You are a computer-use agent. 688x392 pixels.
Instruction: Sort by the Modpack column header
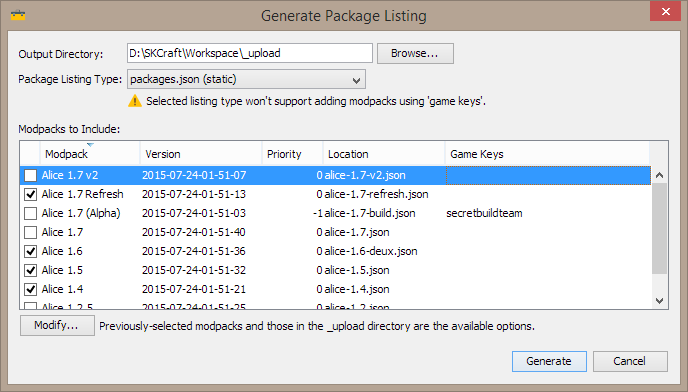click(90, 154)
